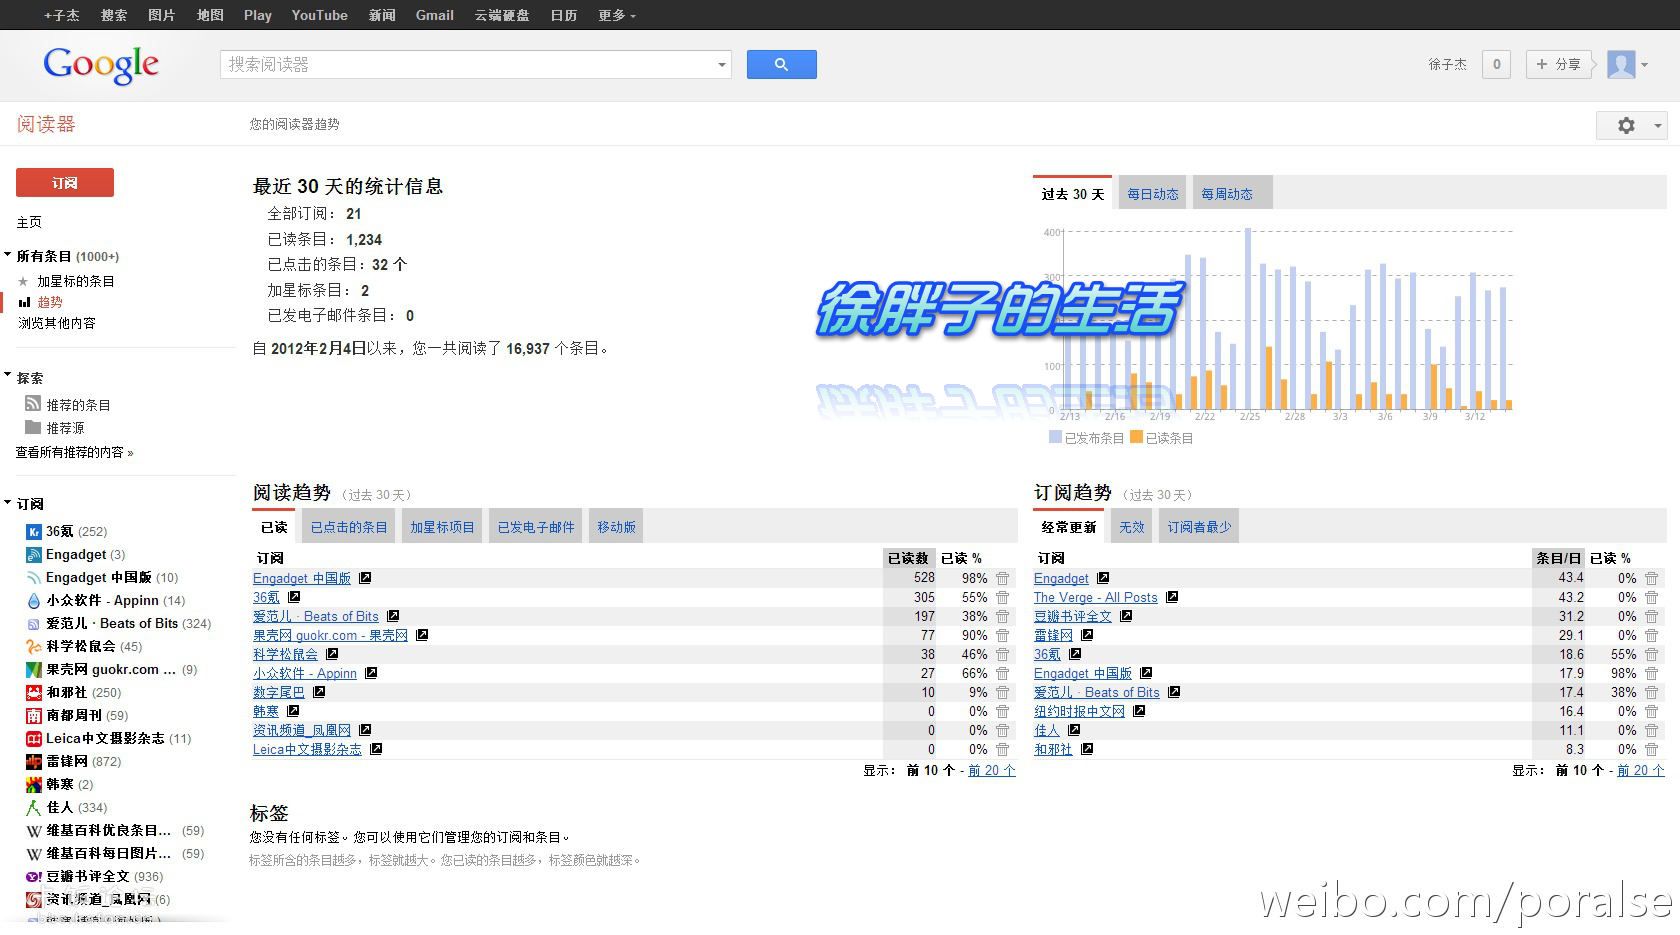Screen dimensions: 1680x935
Task: Click the 已读 % column header in 阅读趋势
Action: tap(961, 558)
